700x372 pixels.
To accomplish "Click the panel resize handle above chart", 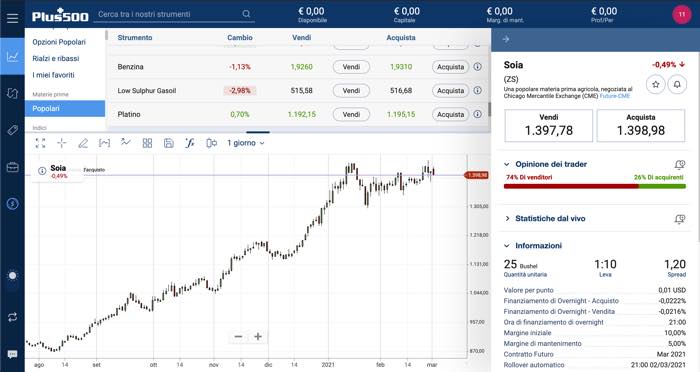I will [x=258, y=132].
